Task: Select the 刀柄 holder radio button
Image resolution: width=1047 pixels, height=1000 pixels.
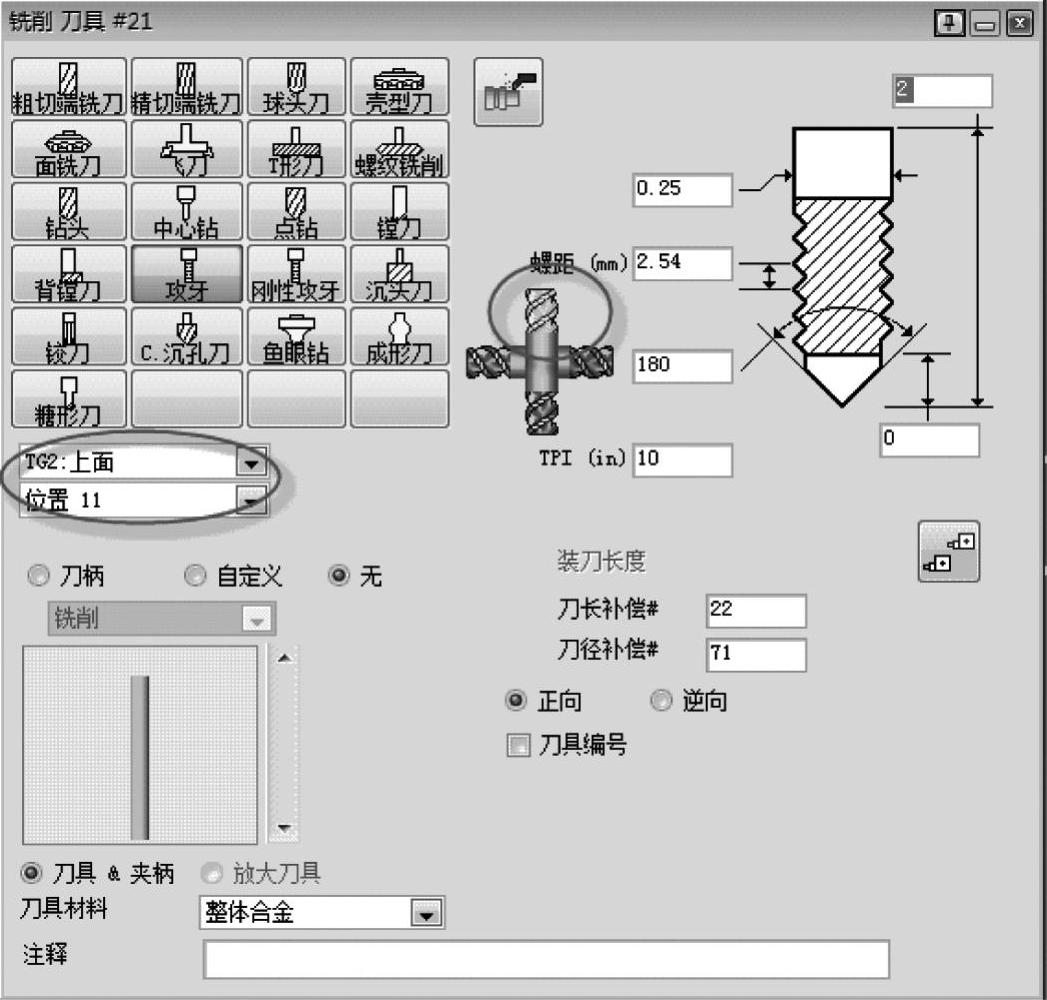Action: click(x=39, y=575)
